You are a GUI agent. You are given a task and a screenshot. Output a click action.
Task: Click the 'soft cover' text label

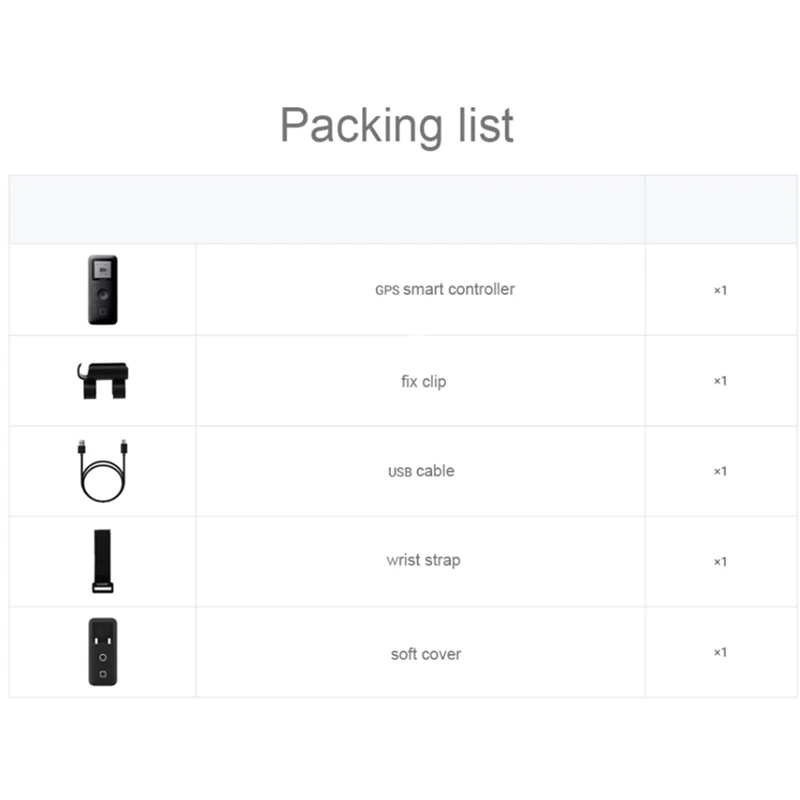(x=425, y=654)
